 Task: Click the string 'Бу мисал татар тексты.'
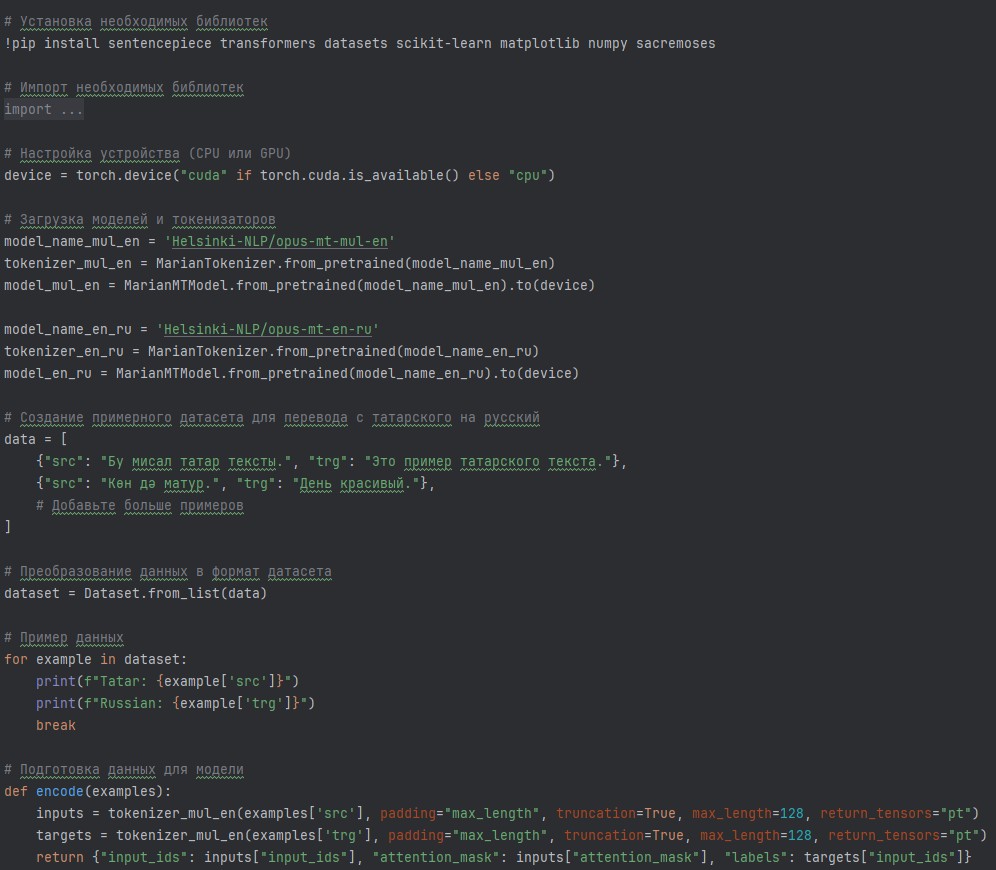click(x=196, y=462)
